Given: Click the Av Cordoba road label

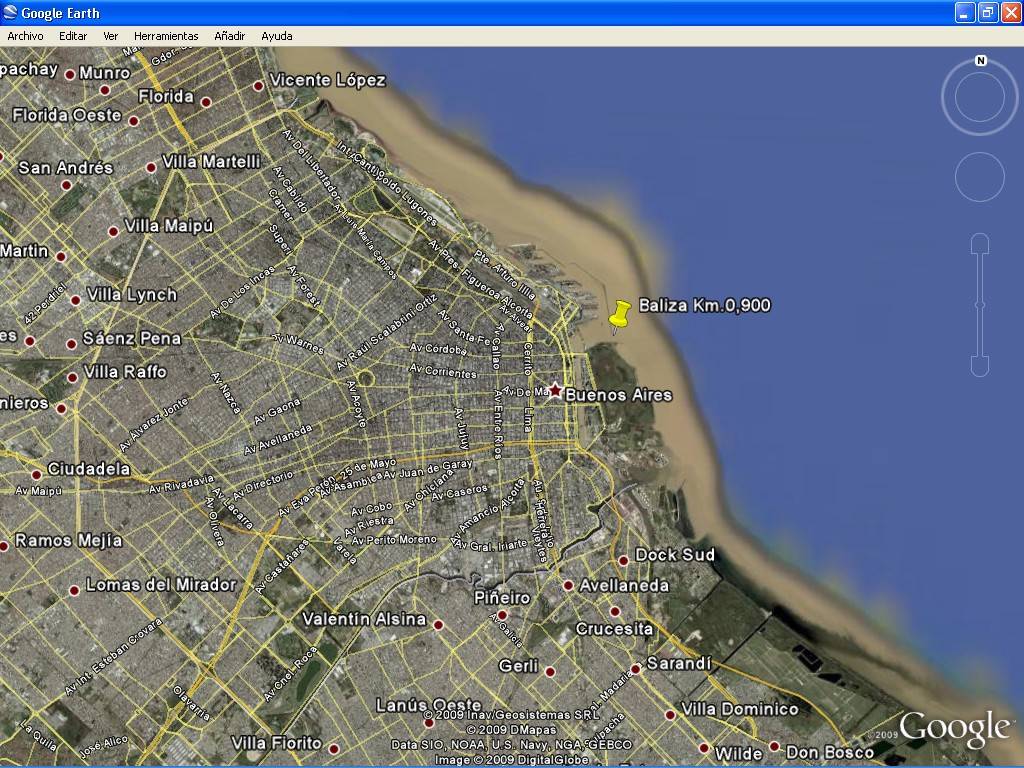Looking at the screenshot, I should (438, 349).
